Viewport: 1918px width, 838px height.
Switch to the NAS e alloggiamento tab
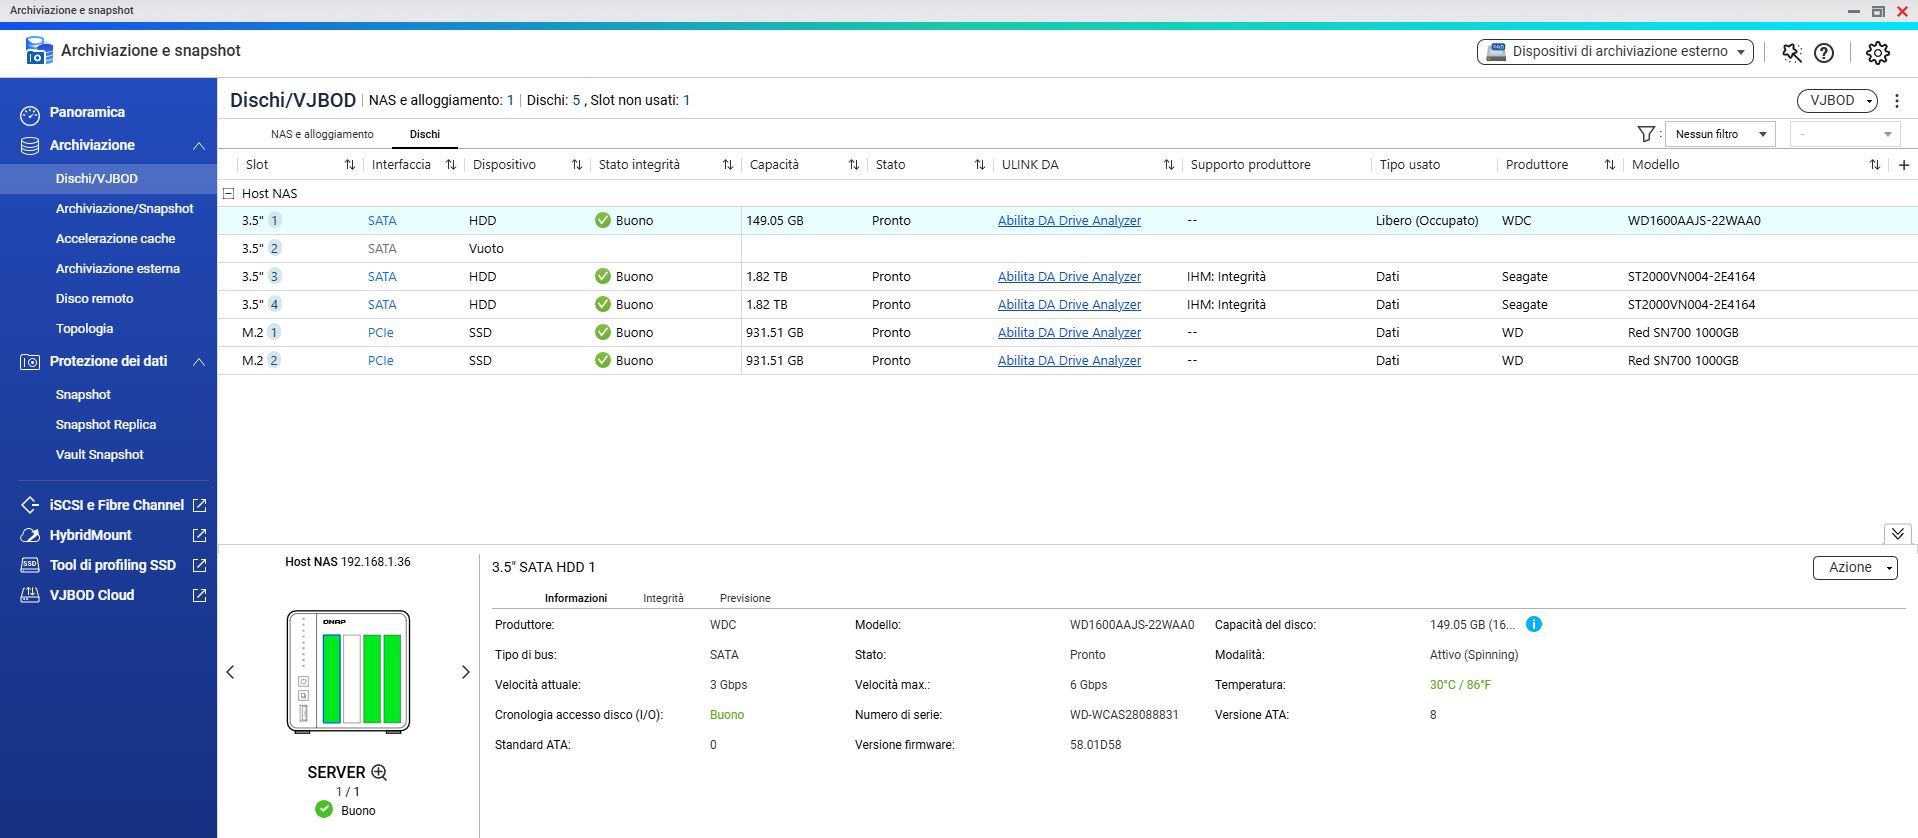tap(322, 134)
